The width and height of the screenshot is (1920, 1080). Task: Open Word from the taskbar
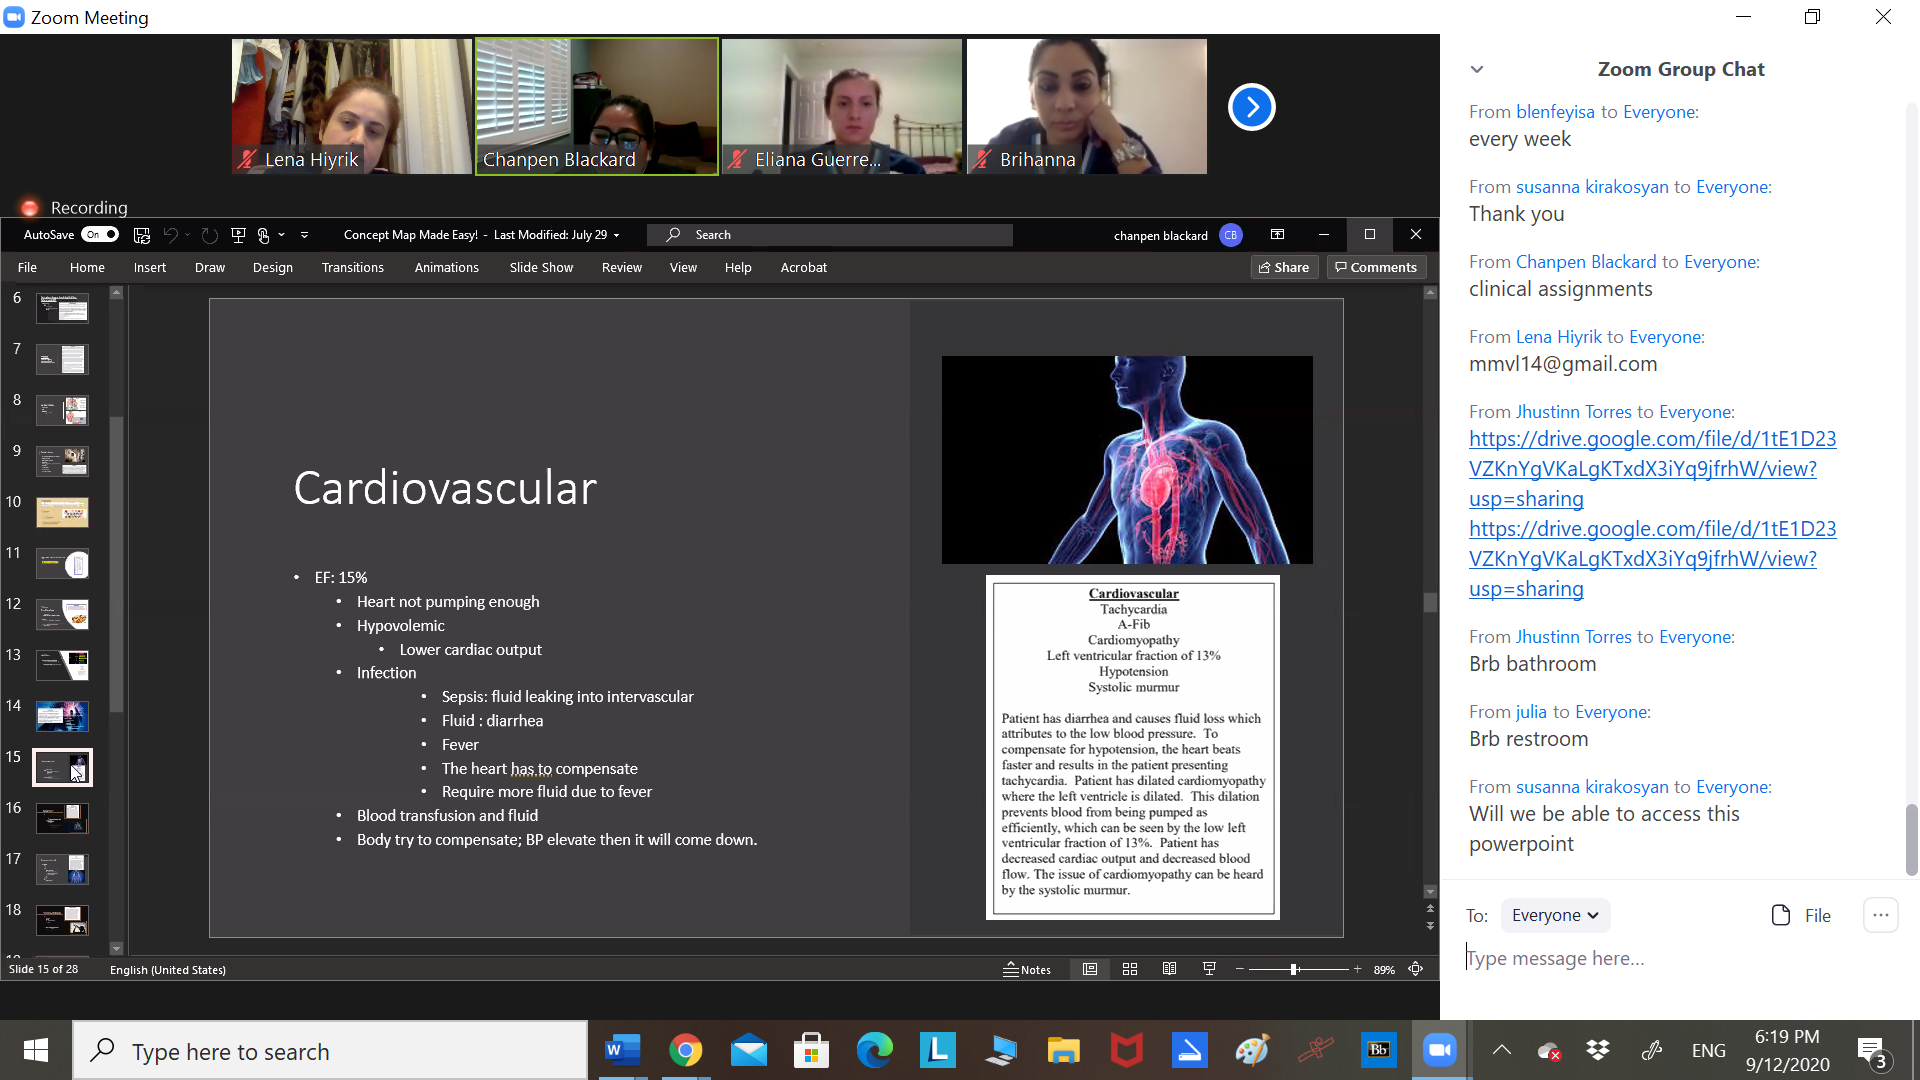pos(622,1050)
